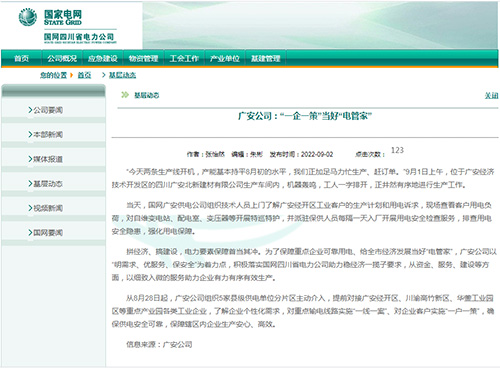
Task: Click the 信息来源：广安公司 line
Action: 159,344
